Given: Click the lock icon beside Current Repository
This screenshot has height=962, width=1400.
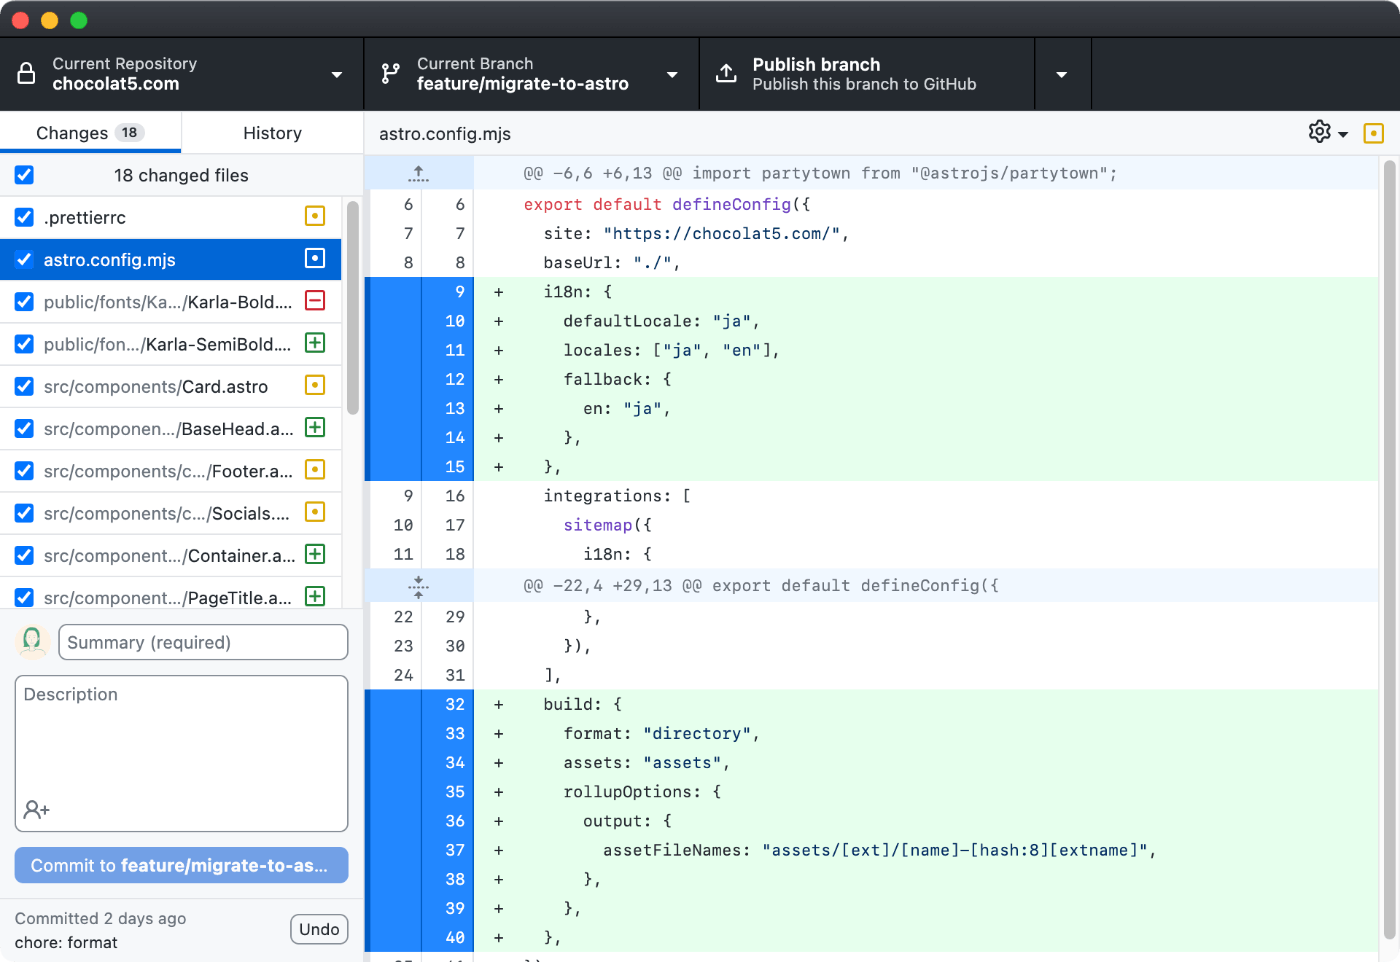Looking at the screenshot, I should coord(27,74).
